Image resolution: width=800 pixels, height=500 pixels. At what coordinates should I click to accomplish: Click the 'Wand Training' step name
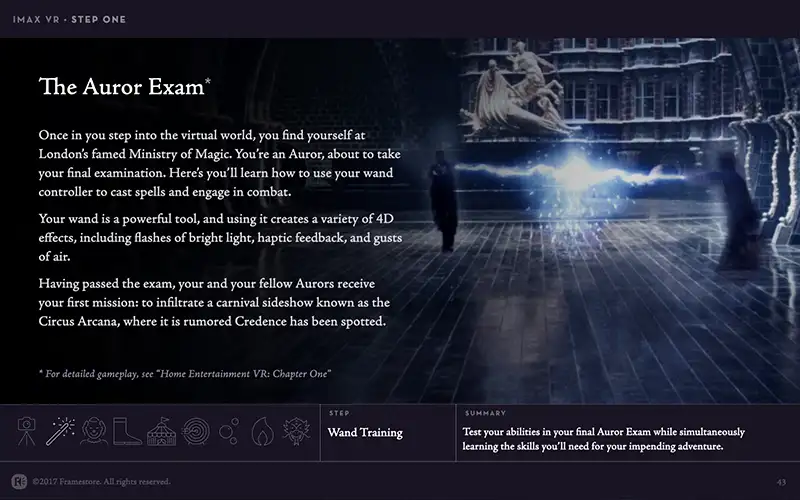pos(365,433)
